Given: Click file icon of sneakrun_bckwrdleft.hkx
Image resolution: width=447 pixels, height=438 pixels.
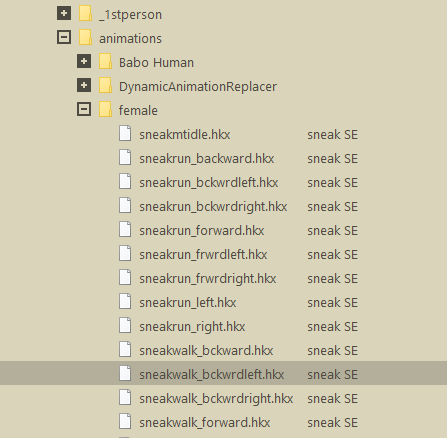Looking at the screenshot, I should (125, 182).
